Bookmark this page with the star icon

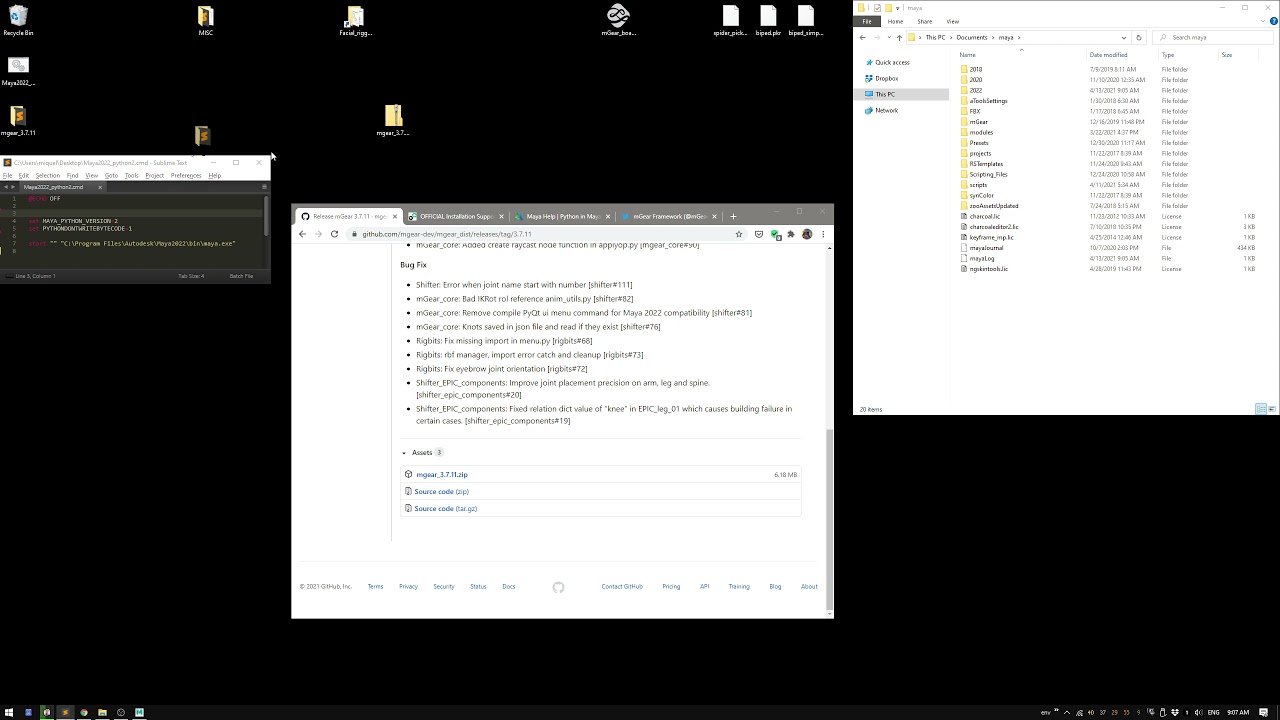click(x=739, y=234)
